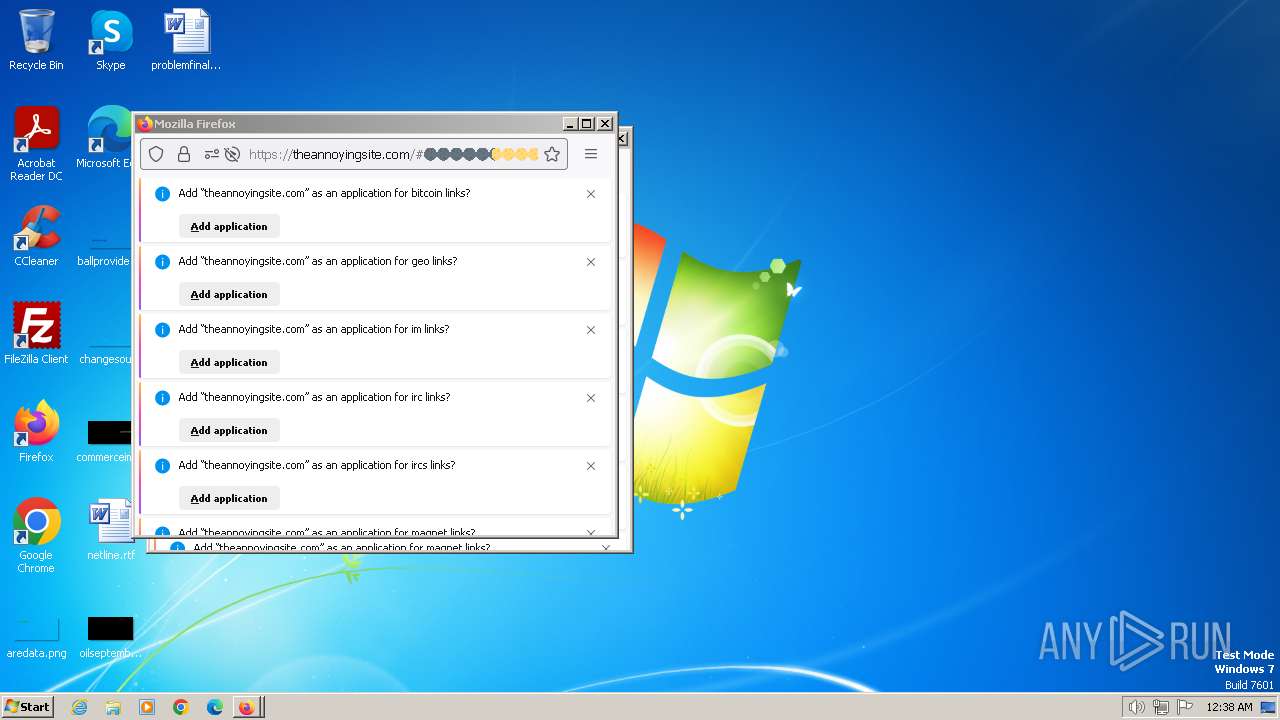The image size is (1280, 720).
Task: Click the Show desktop button in taskbar corner
Action: [x=1269, y=707]
